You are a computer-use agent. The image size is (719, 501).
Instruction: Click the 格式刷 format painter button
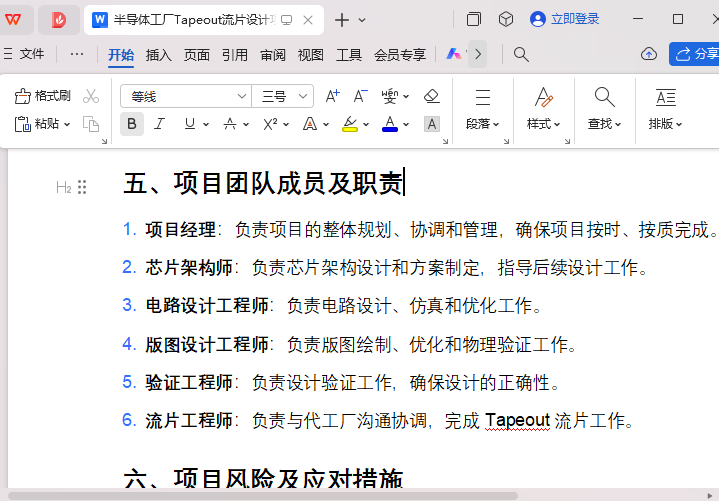[43, 96]
